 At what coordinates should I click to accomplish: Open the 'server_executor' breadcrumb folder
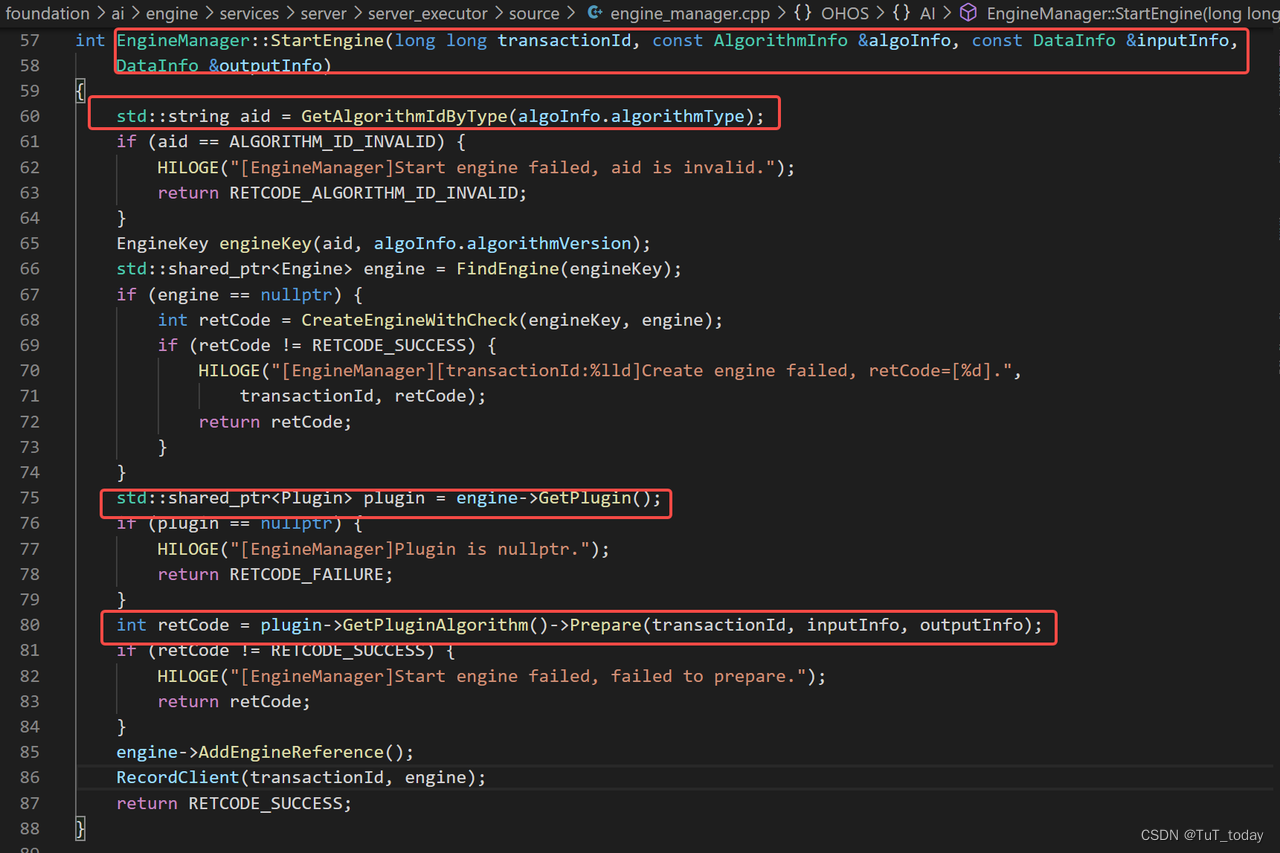(428, 13)
